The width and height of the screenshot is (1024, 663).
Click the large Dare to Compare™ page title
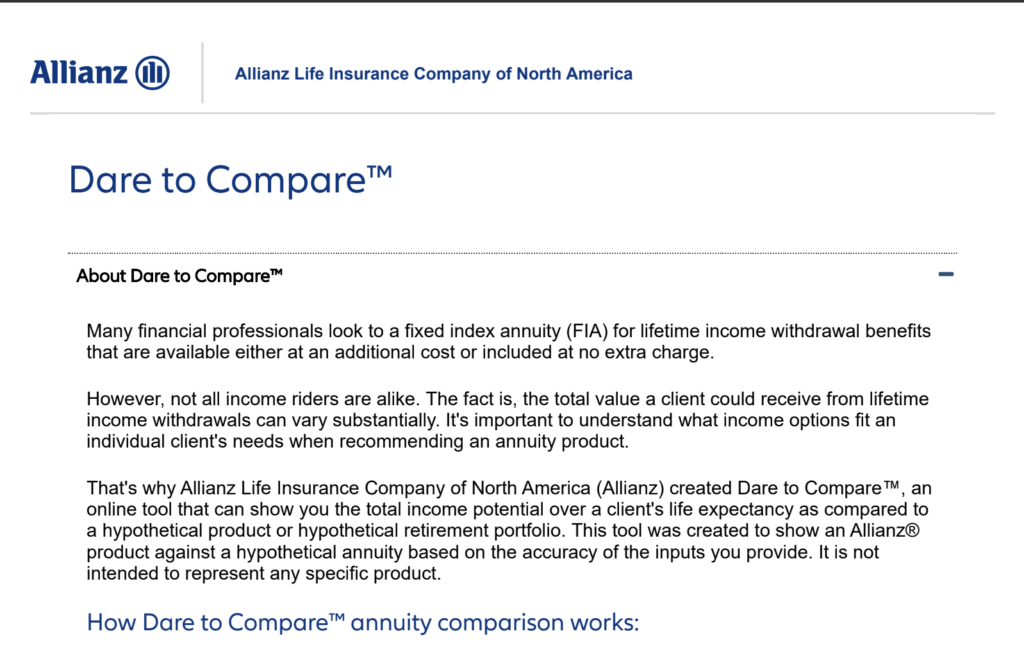tap(231, 180)
